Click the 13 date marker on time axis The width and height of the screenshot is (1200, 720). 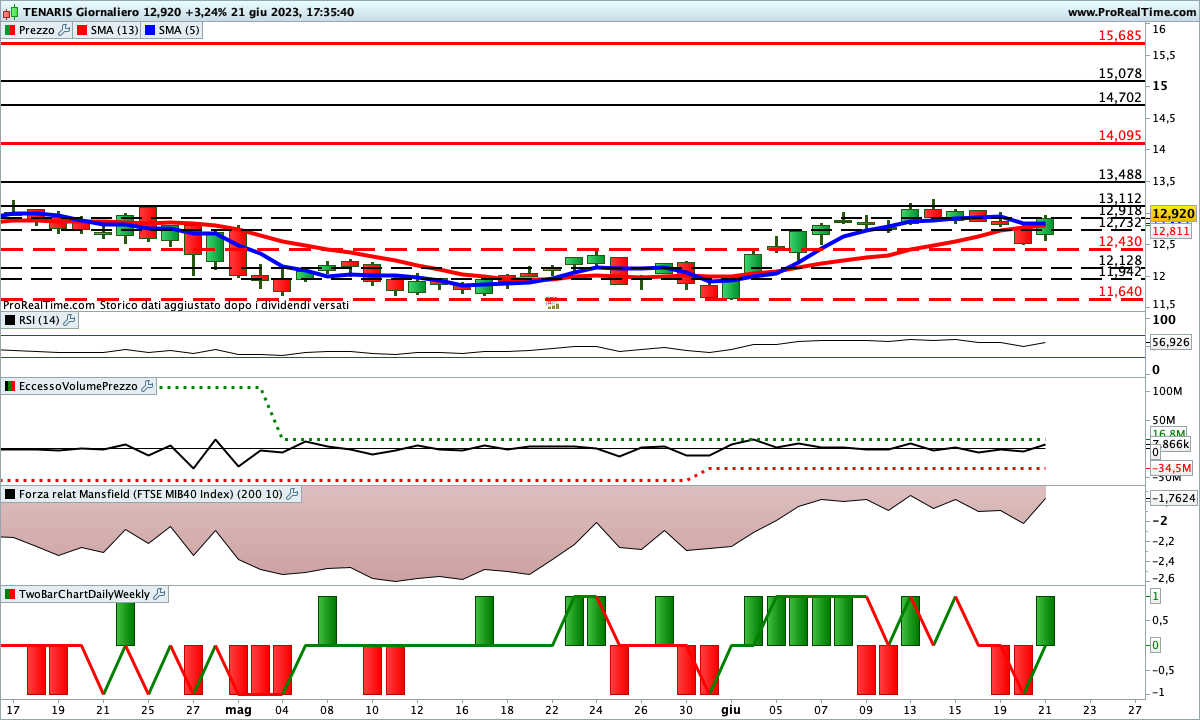(x=910, y=709)
